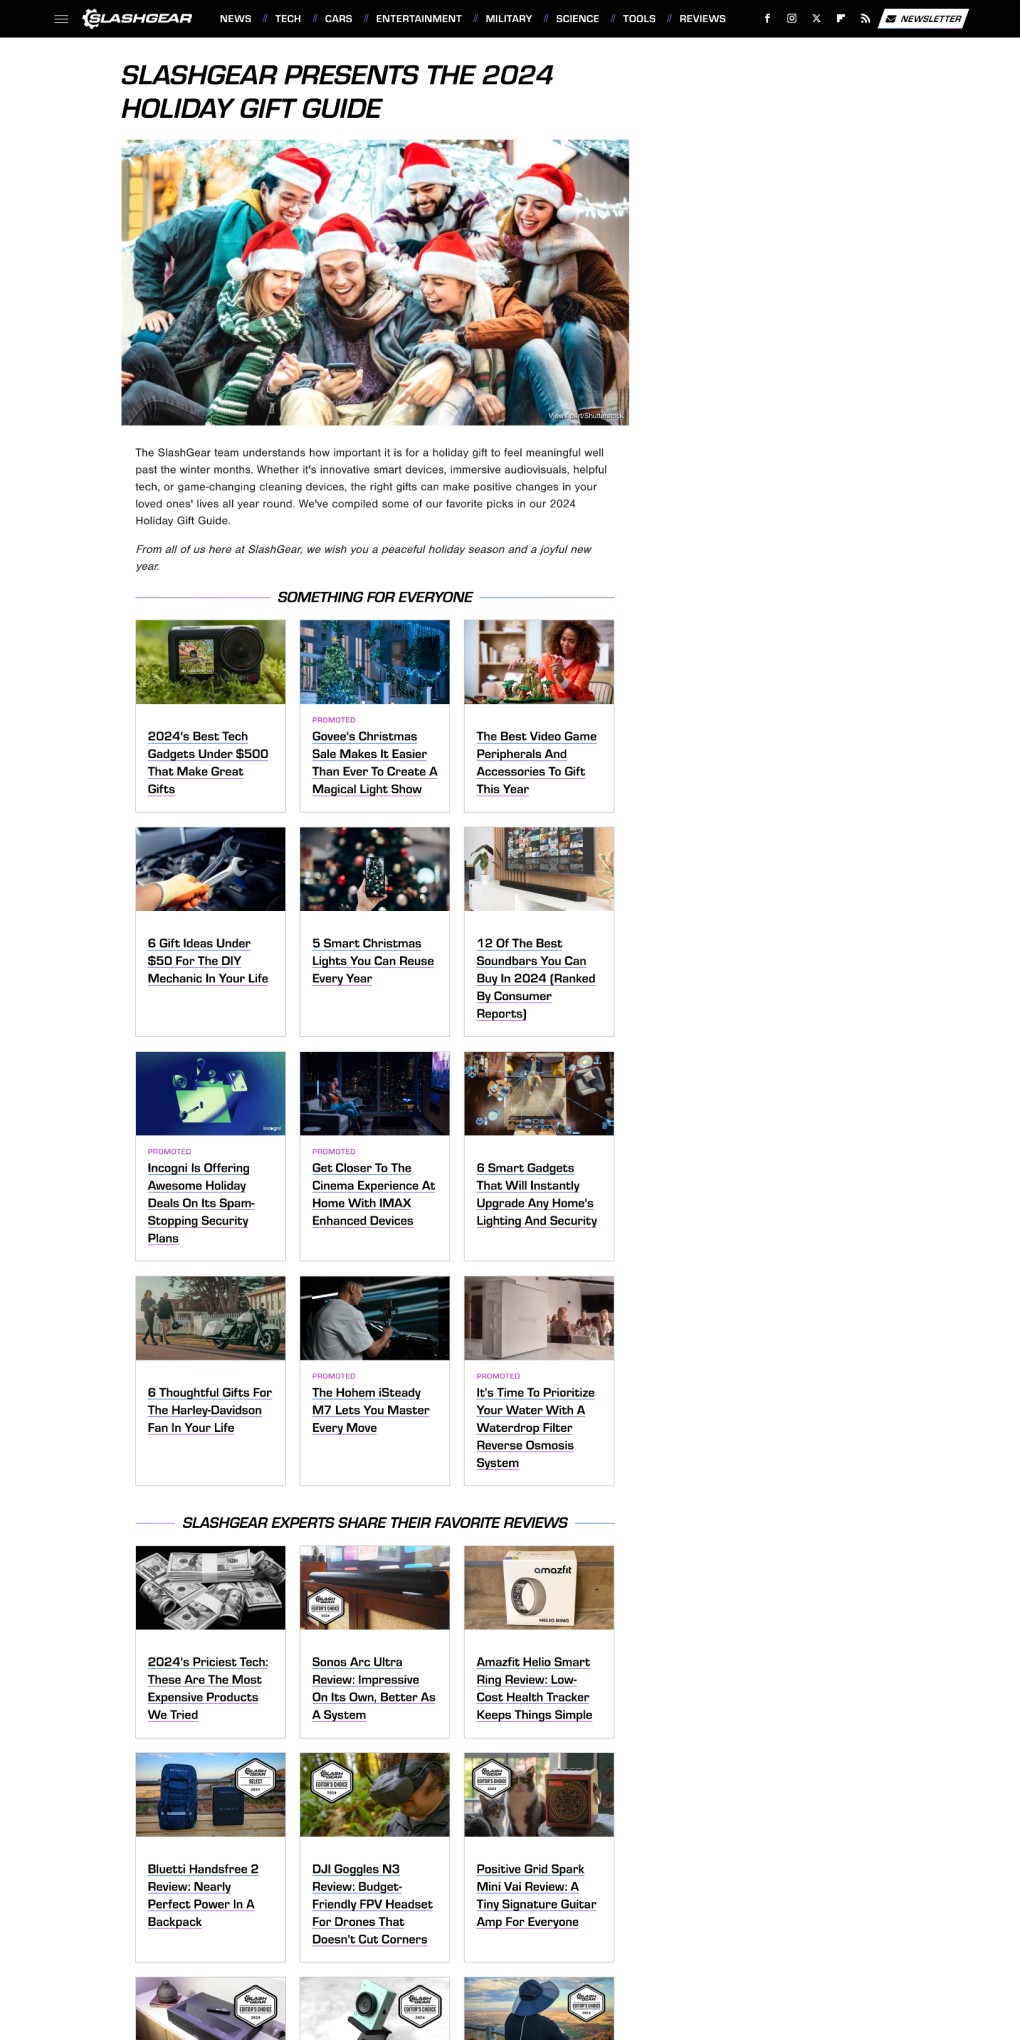The height and width of the screenshot is (2040, 1020).
Task: Click the Newsletter button
Action: pyautogui.click(x=923, y=19)
